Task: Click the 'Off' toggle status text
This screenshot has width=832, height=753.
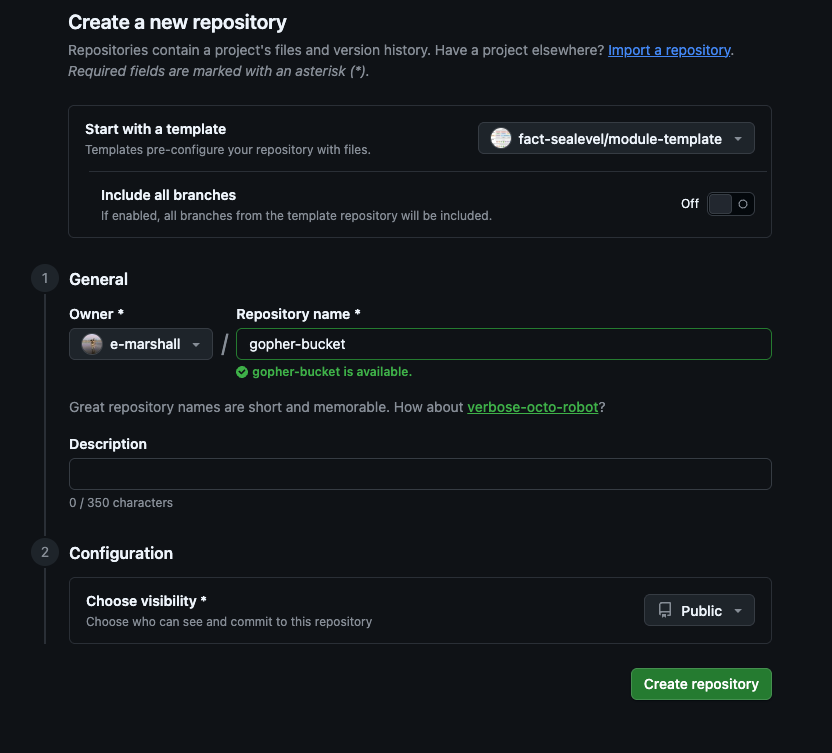Action: pyautogui.click(x=690, y=204)
